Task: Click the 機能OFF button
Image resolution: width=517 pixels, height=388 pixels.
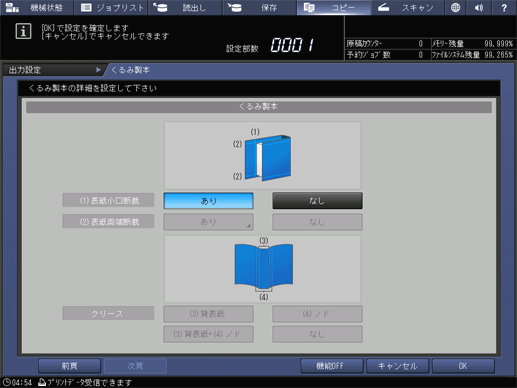Action: [332, 366]
